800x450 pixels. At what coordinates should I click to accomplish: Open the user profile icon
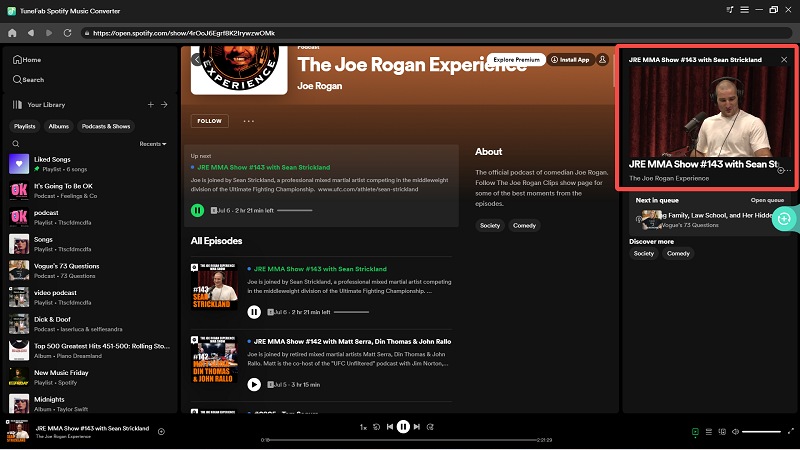[x=604, y=60]
